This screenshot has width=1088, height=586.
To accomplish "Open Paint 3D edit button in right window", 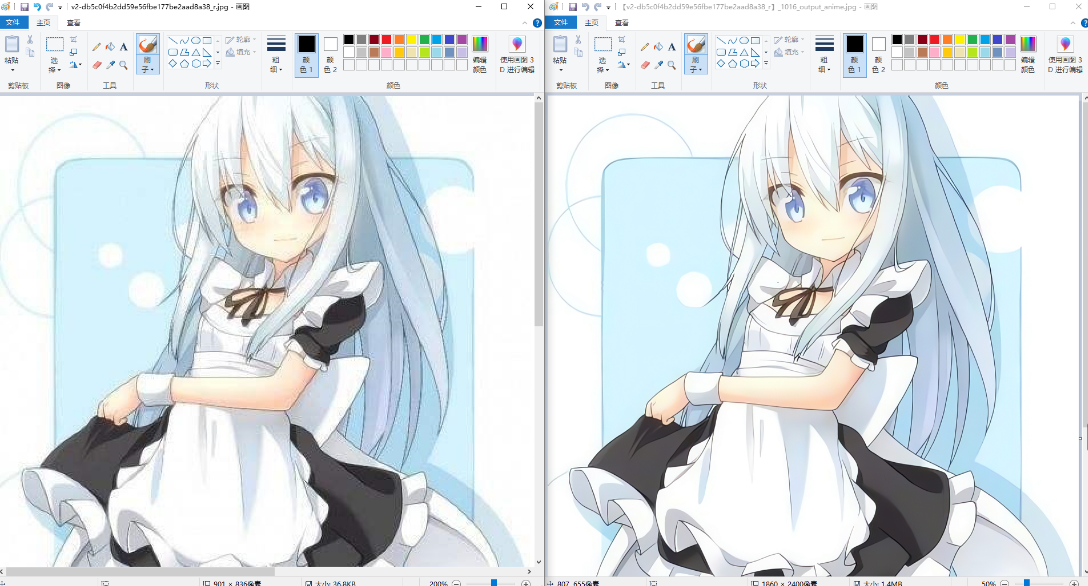I will click(x=1065, y=52).
